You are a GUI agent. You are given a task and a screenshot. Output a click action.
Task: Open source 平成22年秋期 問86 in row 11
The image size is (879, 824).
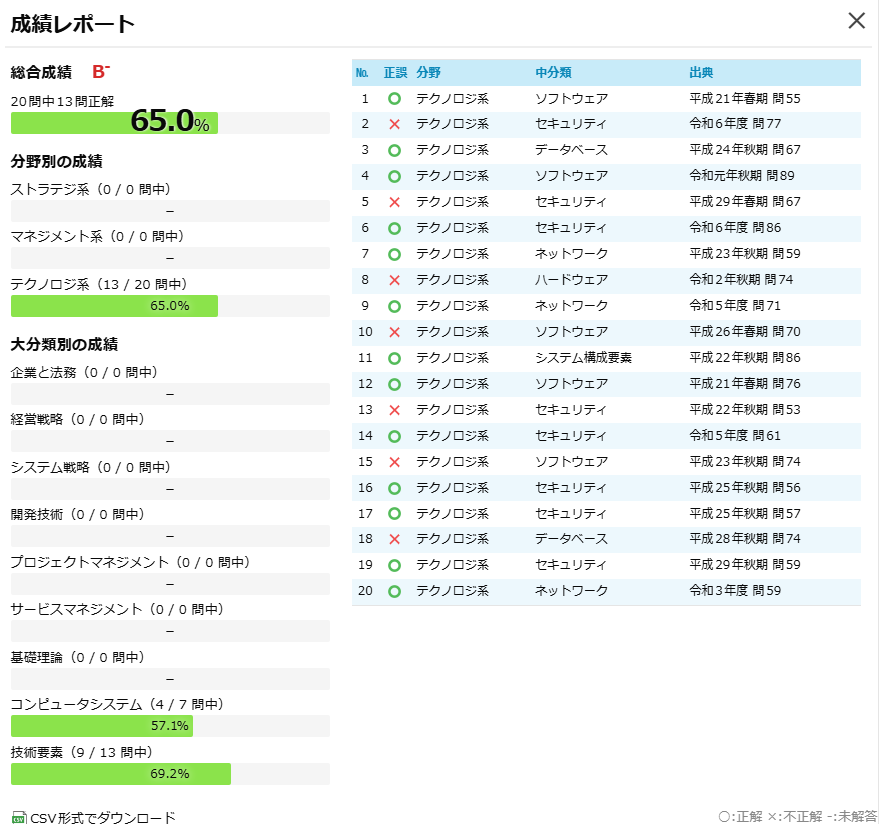[x=745, y=358]
